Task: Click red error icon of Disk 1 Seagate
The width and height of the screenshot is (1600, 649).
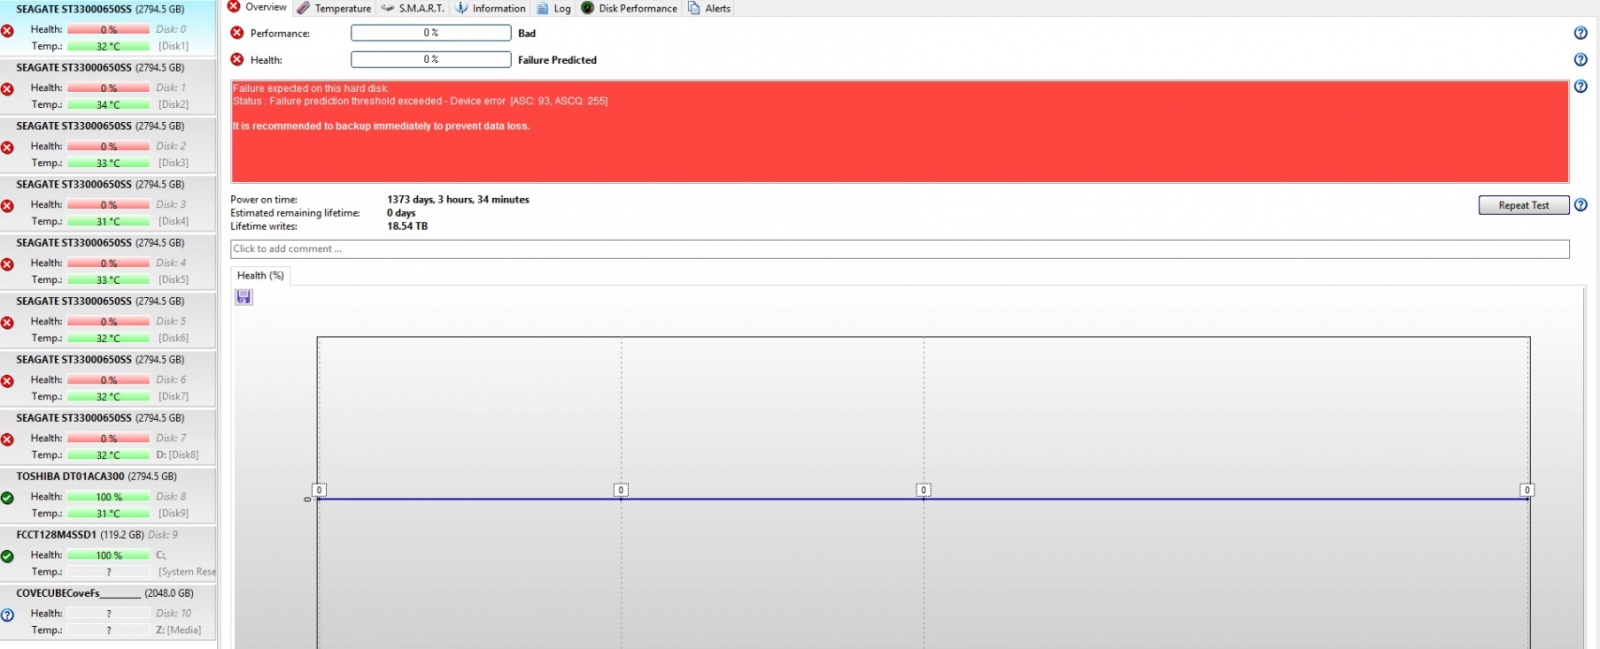Action: (7, 89)
